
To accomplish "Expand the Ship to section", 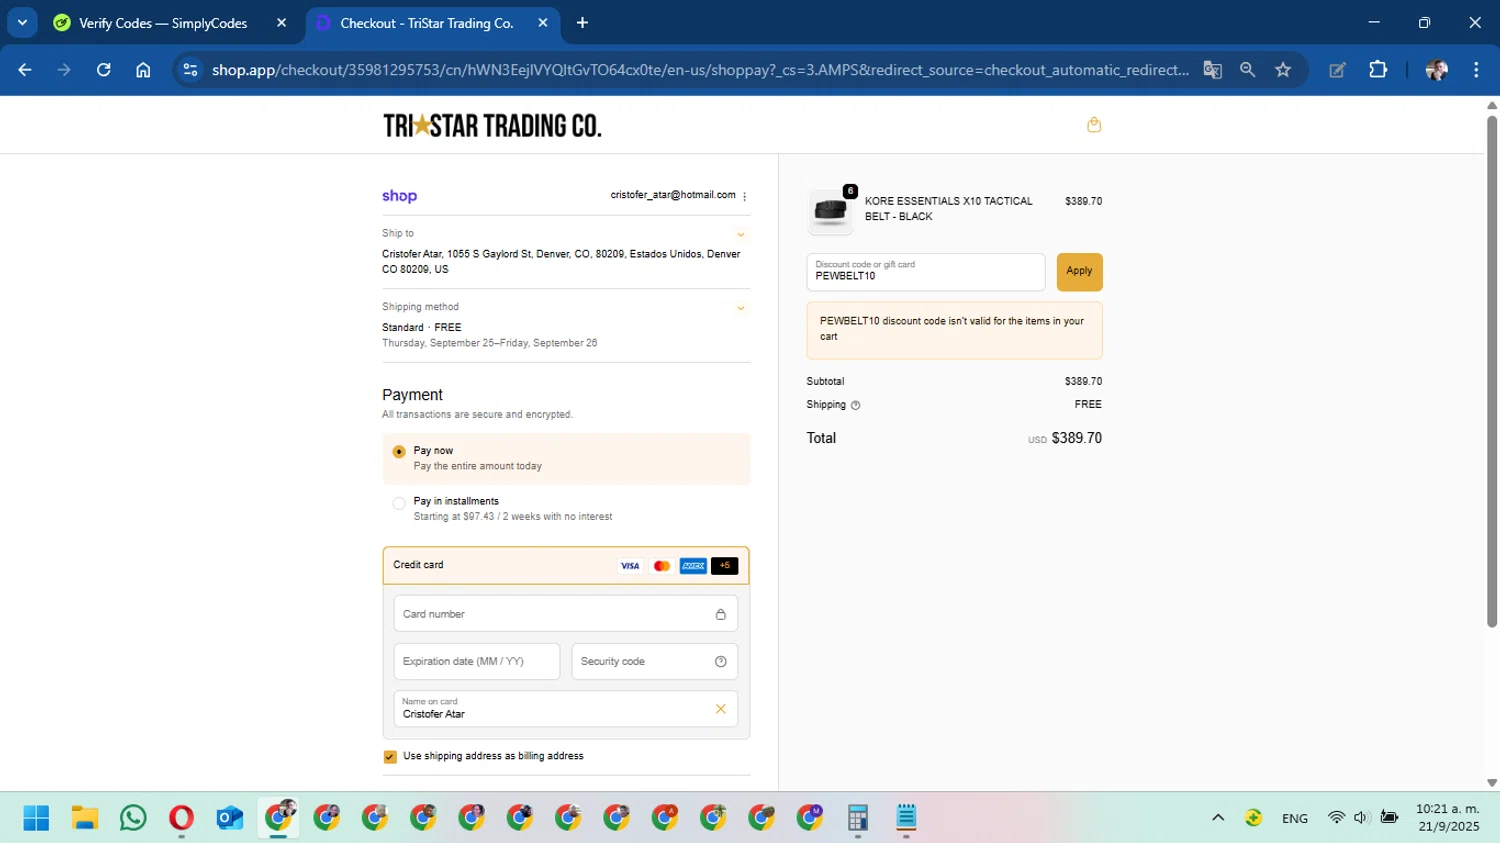I will (741, 234).
